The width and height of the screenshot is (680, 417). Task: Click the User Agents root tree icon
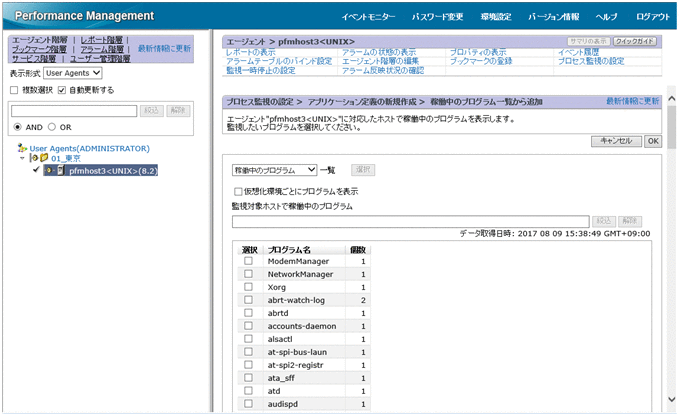pos(22,148)
